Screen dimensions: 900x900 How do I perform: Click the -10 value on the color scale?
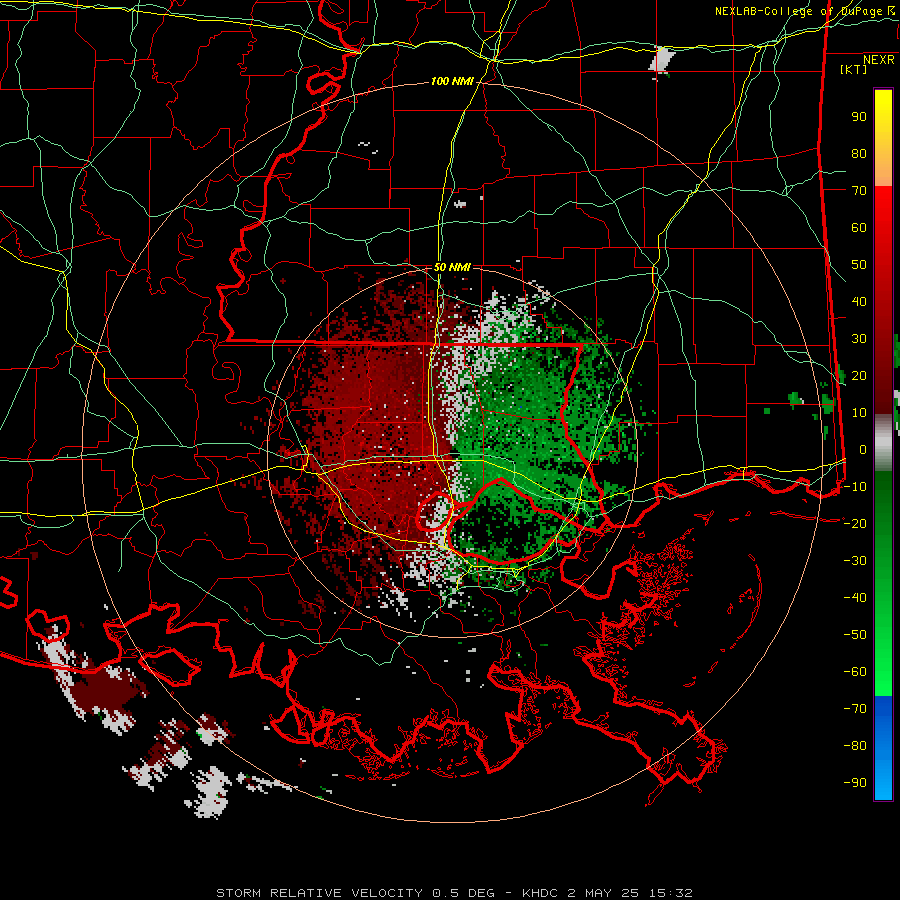pos(855,487)
